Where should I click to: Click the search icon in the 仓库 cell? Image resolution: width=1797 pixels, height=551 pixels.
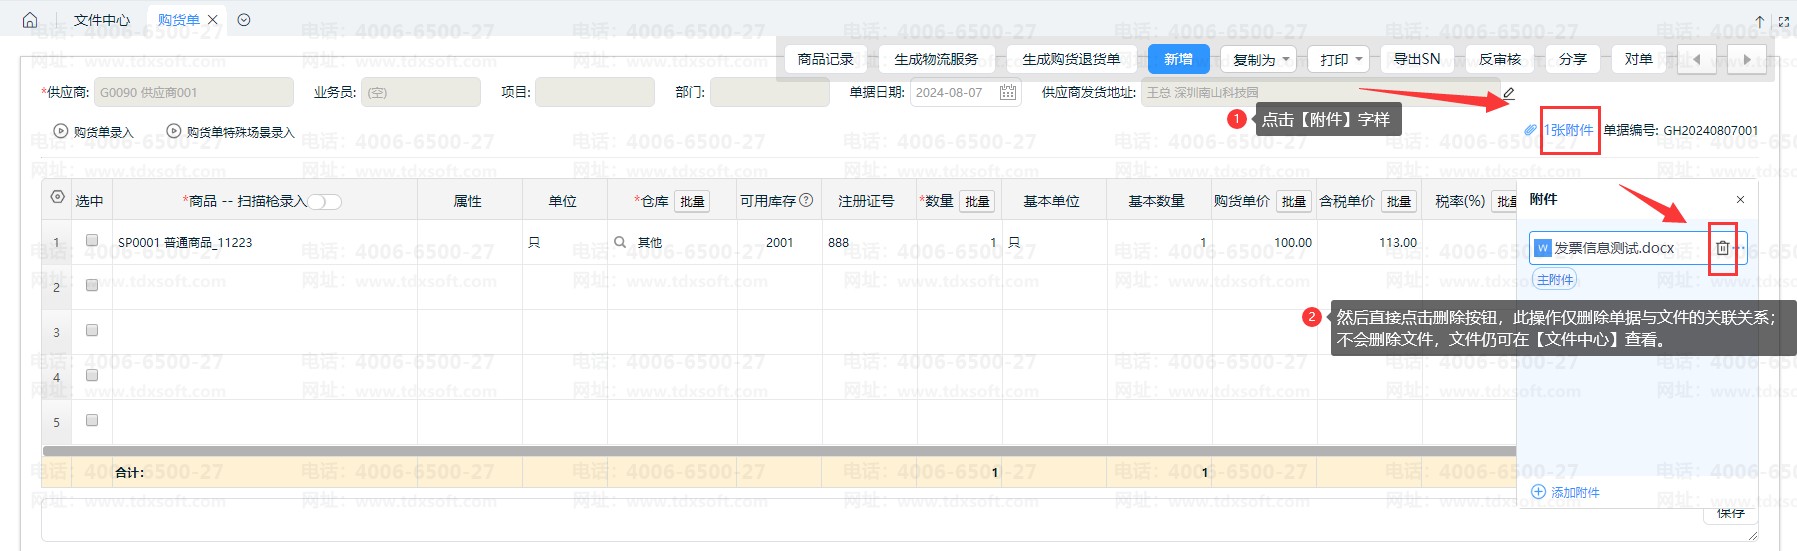tap(620, 242)
